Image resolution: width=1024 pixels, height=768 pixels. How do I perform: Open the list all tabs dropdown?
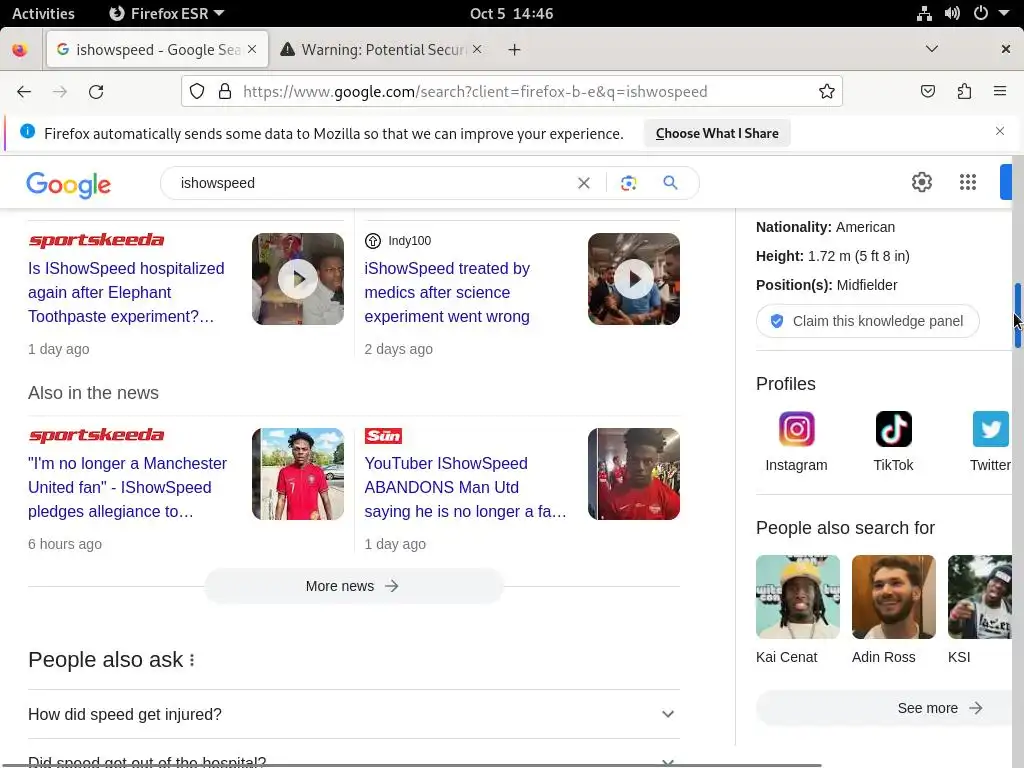click(x=932, y=49)
